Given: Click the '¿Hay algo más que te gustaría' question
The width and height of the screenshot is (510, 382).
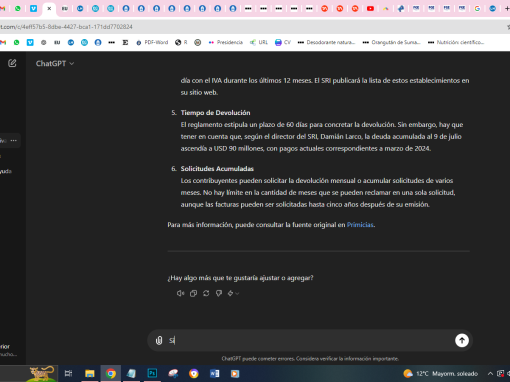Looking at the screenshot, I should 240,278.
